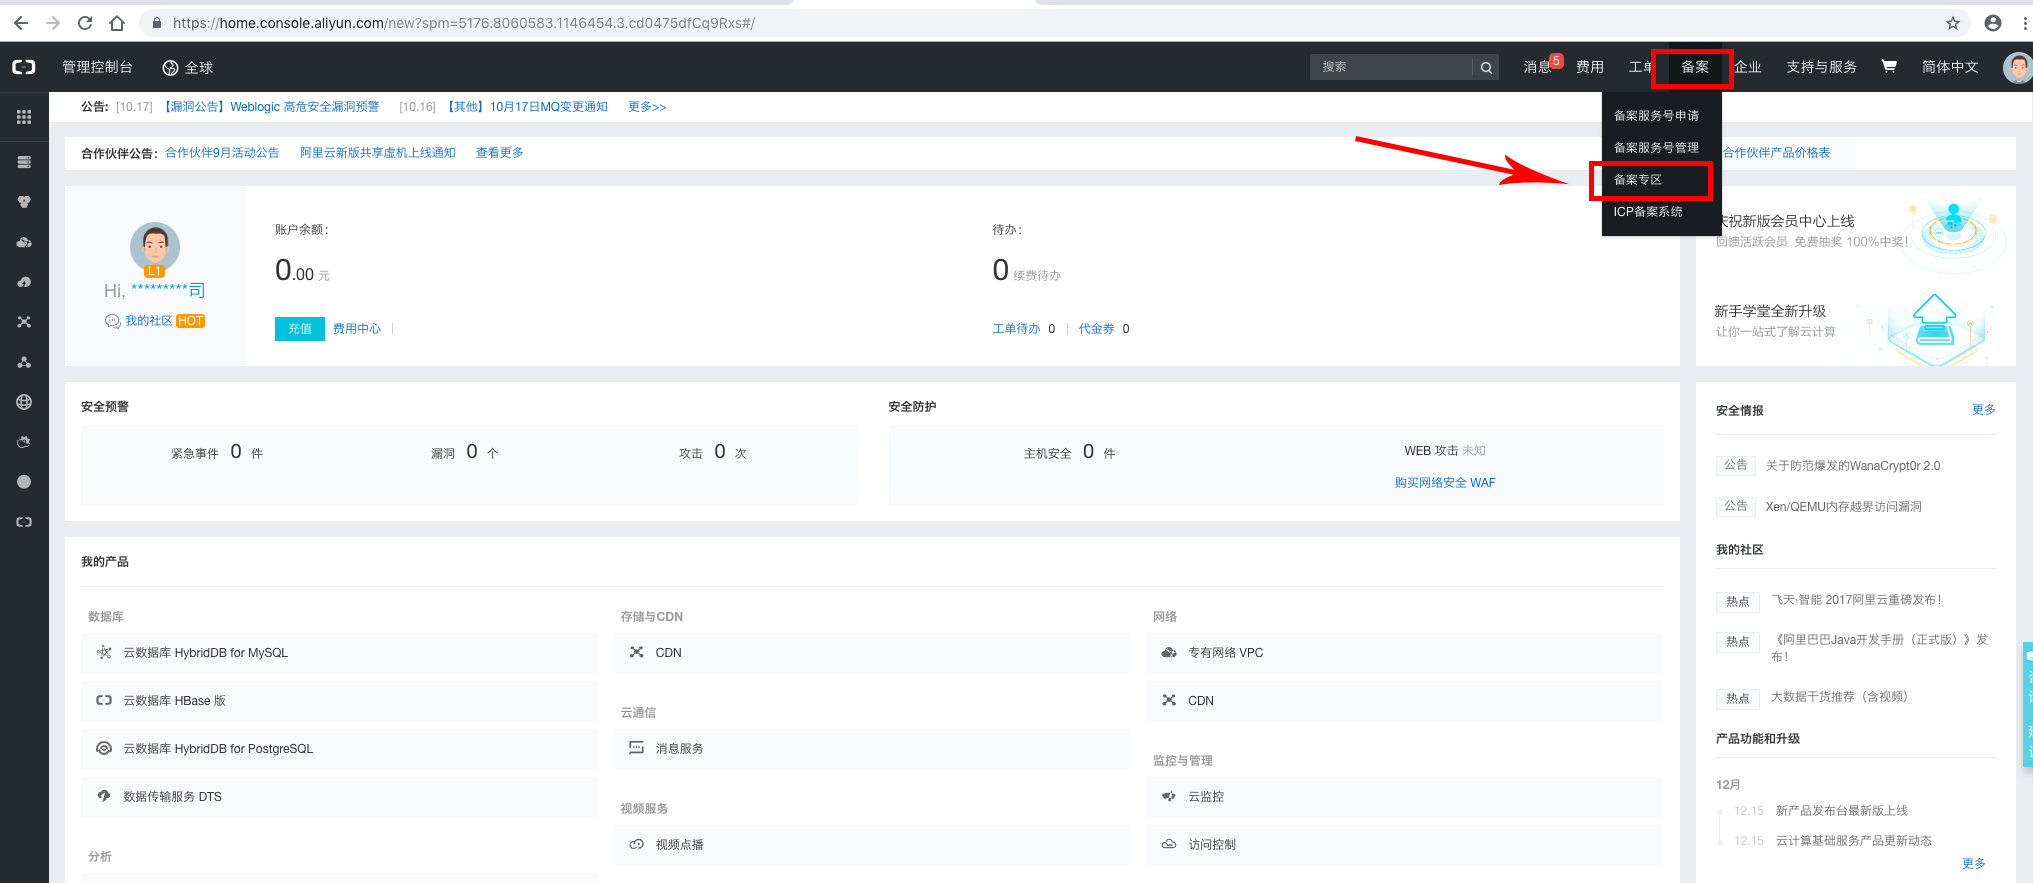The width and height of the screenshot is (2033, 883).
Task: Click the 我的社区 chat bubble icon
Action: click(113, 321)
